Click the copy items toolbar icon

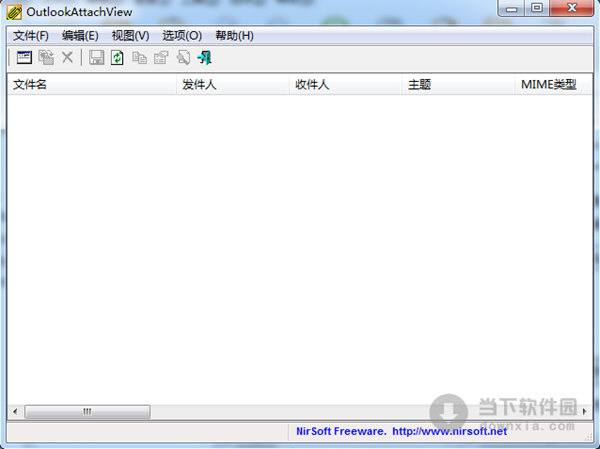tap(139, 58)
